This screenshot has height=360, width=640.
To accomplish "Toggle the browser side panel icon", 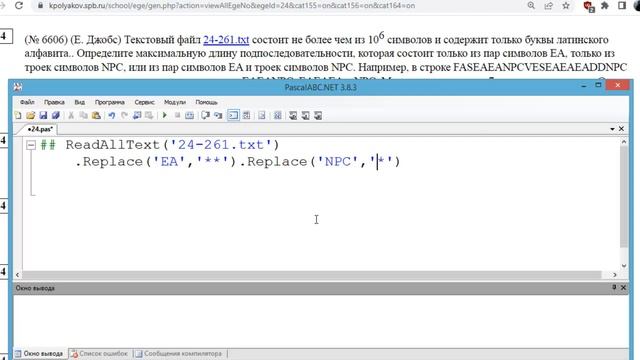I will (x=622, y=6).
